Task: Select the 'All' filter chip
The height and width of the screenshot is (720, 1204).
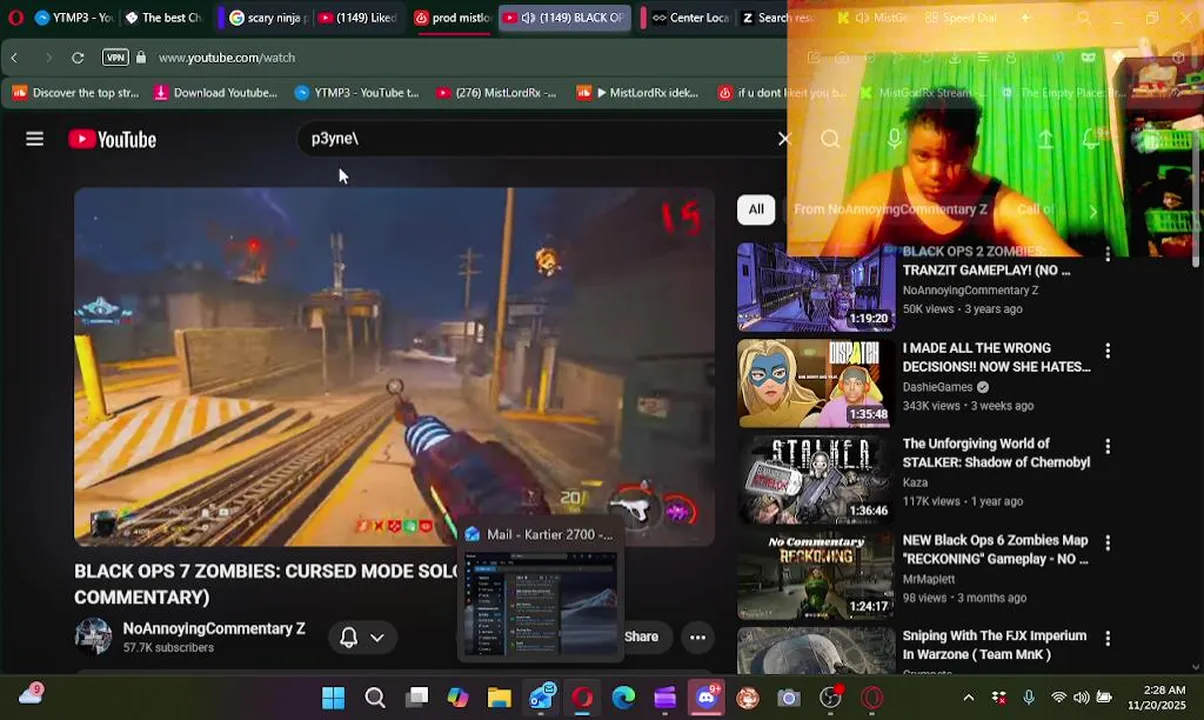Action: pyautogui.click(x=756, y=209)
